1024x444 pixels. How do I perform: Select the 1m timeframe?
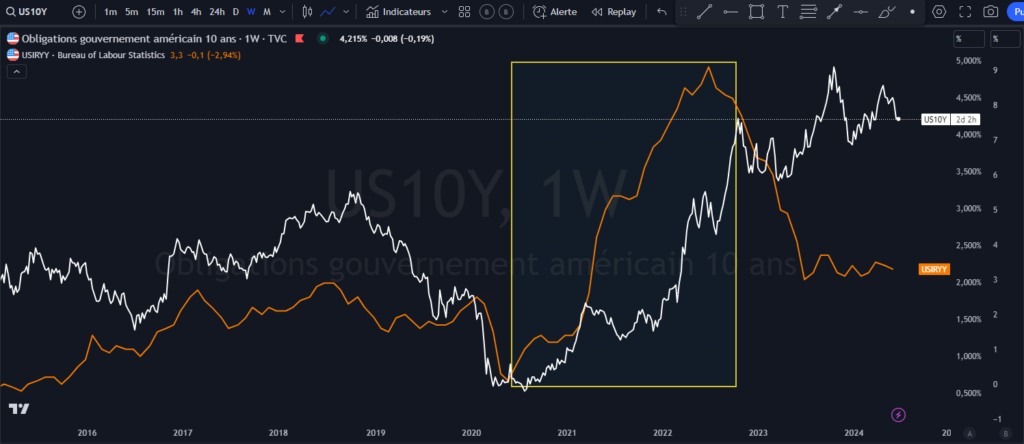(x=111, y=12)
